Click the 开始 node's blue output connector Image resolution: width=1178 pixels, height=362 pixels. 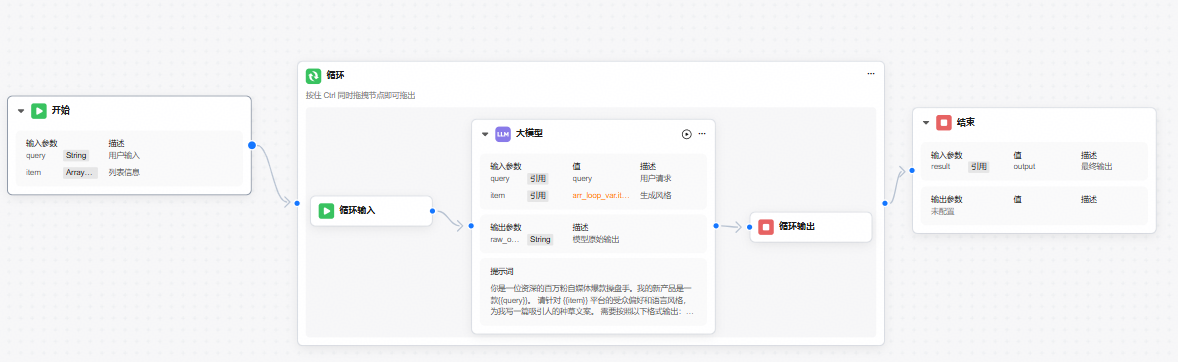point(252,145)
